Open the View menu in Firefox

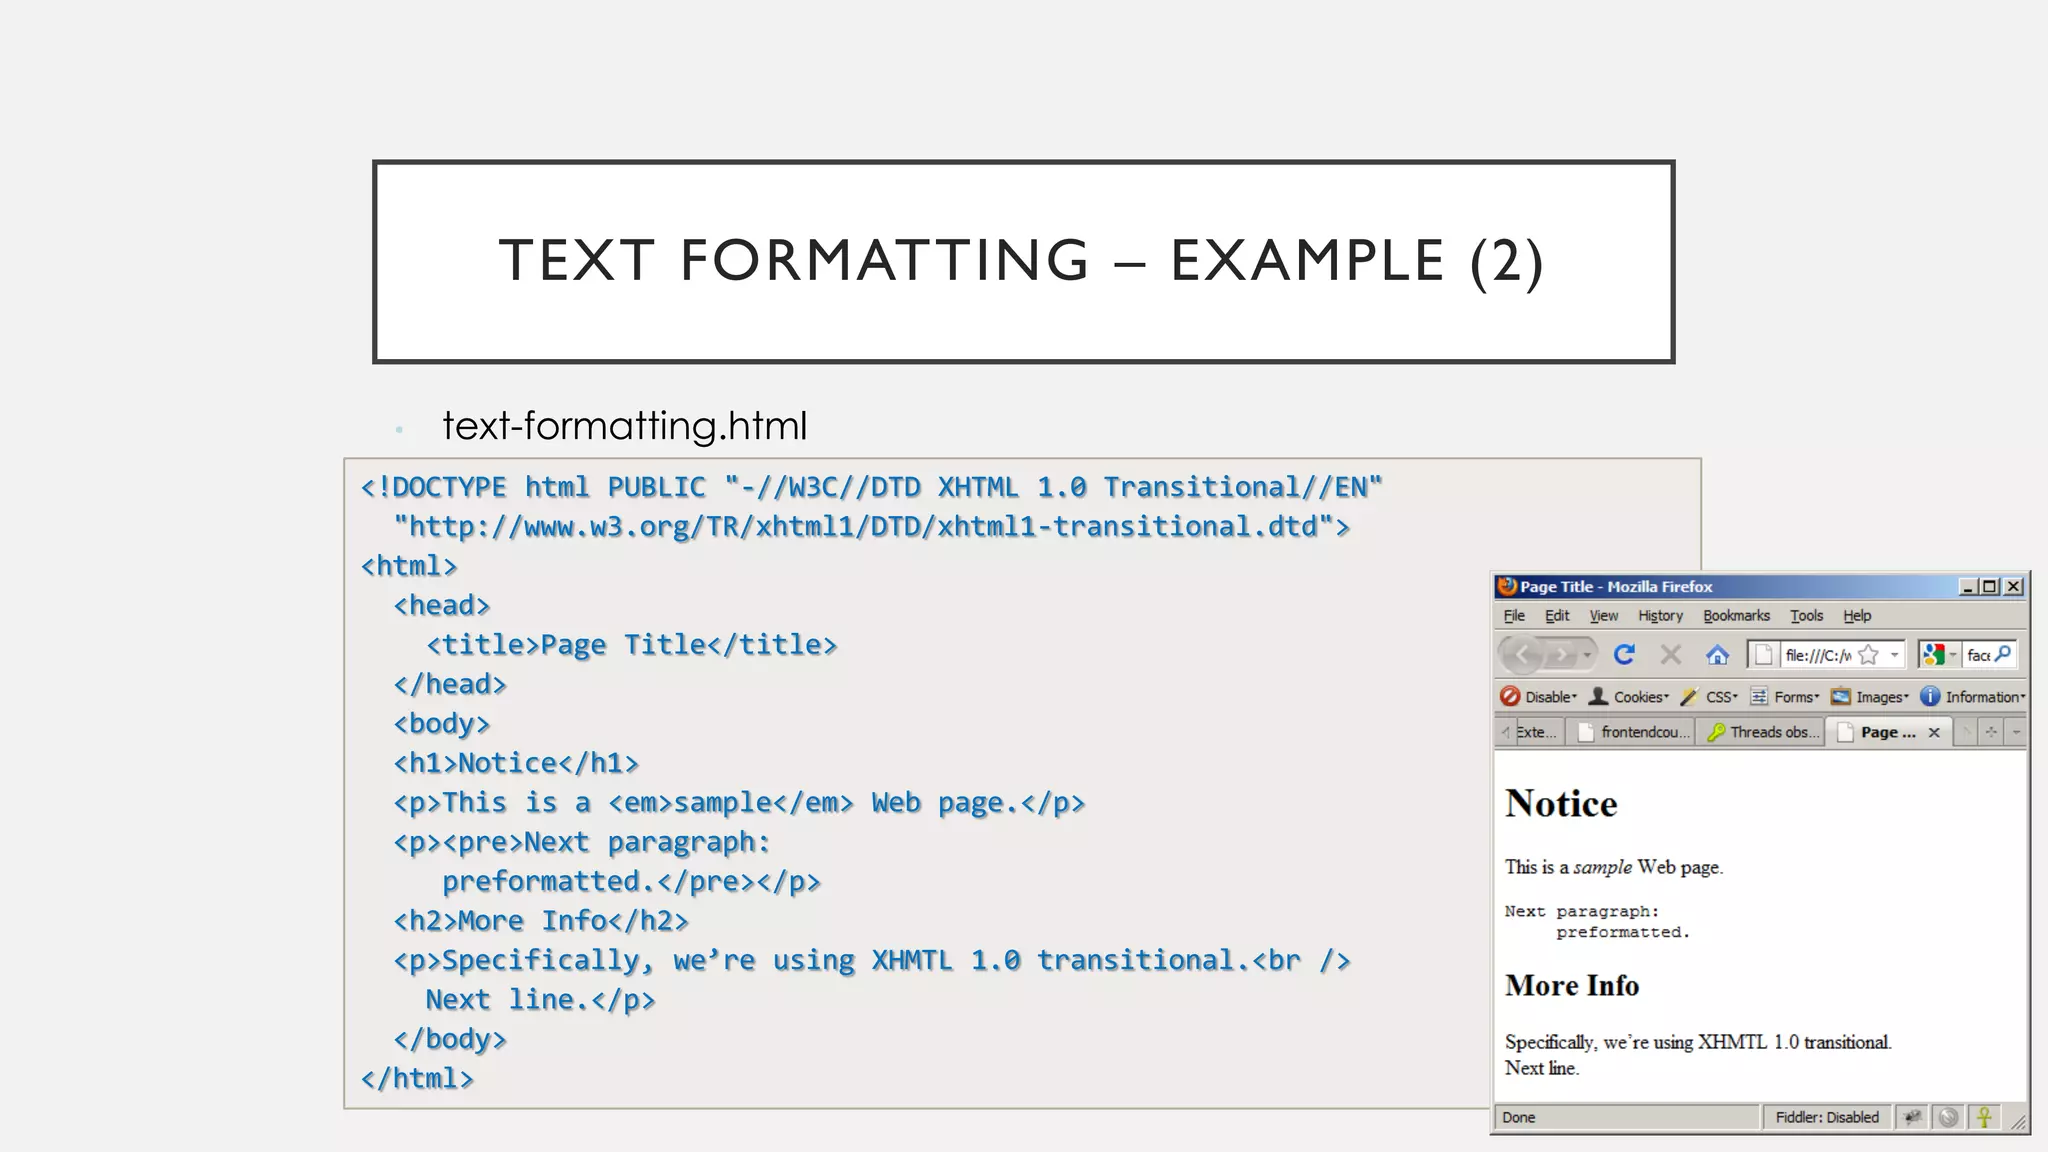coord(1603,616)
